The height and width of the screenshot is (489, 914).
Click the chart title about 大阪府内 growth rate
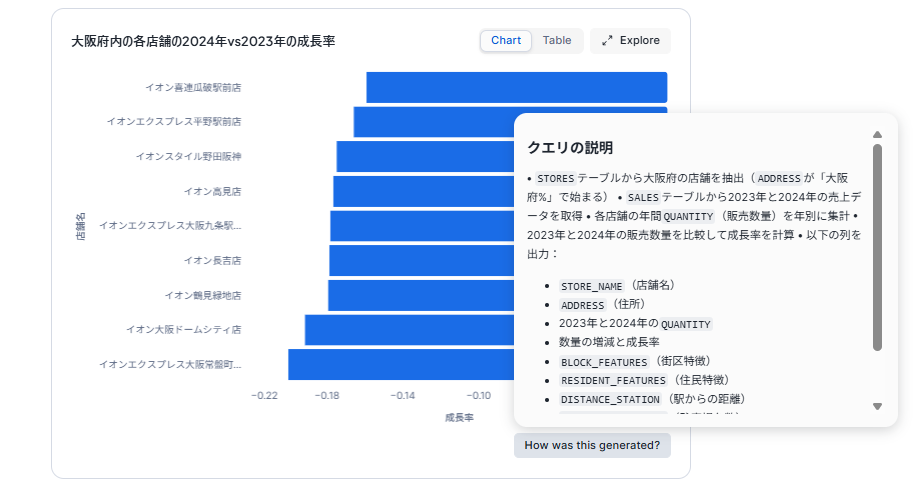[203, 41]
